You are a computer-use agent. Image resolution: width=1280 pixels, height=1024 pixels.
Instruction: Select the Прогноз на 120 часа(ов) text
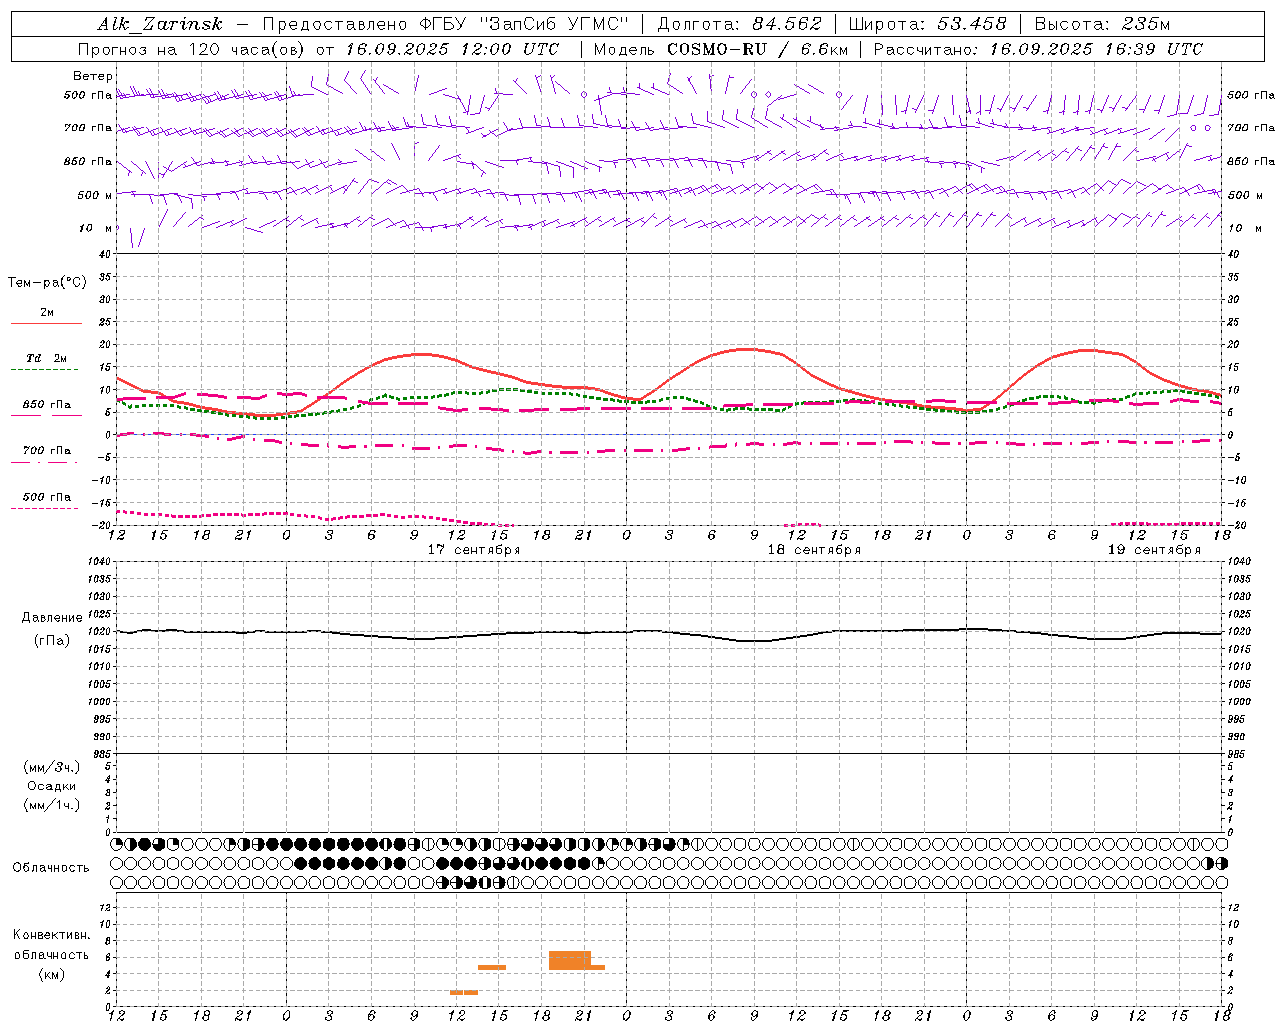[192, 49]
